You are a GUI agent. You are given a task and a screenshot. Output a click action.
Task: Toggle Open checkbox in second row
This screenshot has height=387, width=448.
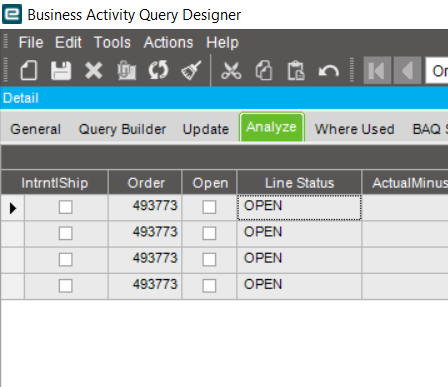click(209, 233)
